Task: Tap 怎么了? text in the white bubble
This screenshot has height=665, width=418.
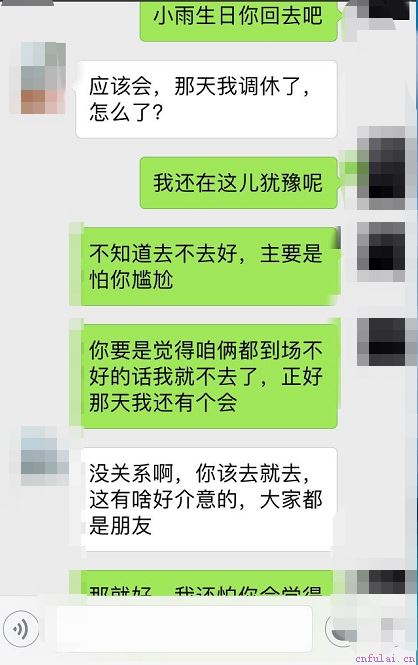Action: [x=126, y=112]
